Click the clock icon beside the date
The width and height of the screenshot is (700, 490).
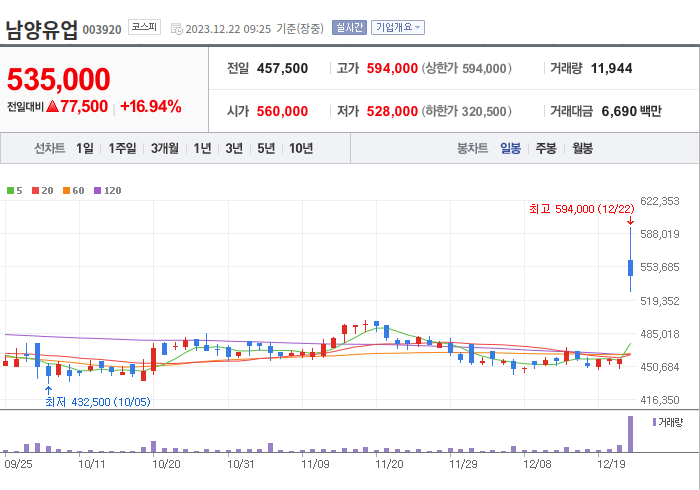pyautogui.click(x=177, y=29)
